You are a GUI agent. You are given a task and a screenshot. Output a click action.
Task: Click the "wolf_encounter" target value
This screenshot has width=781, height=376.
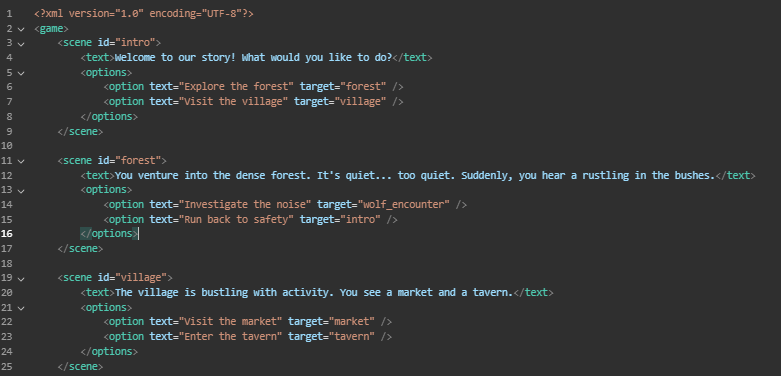coord(408,204)
